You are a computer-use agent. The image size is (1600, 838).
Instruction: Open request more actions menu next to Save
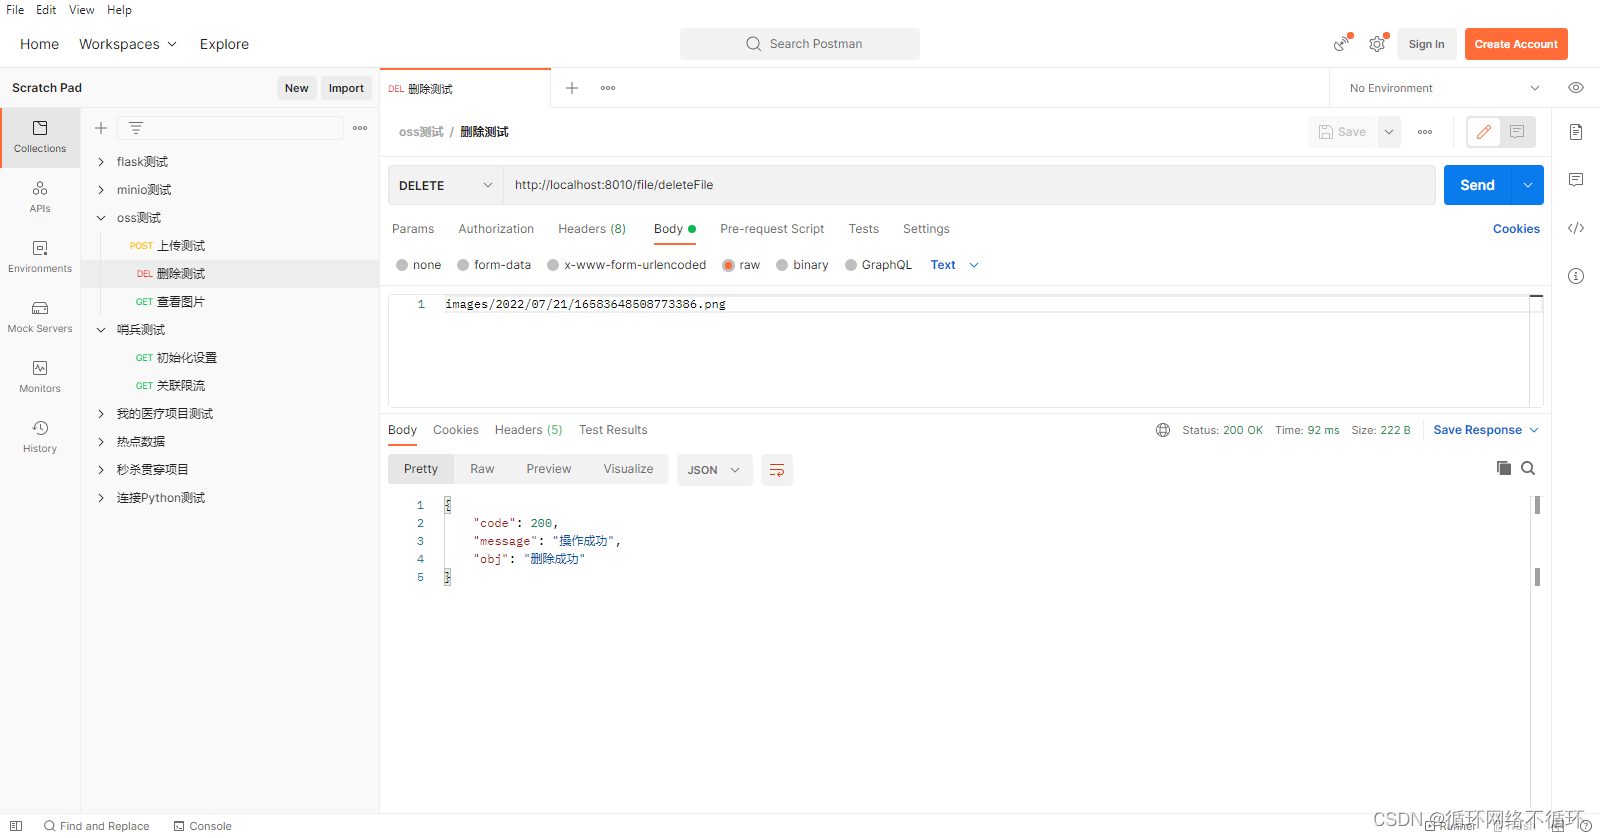click(x=1425, y=132)
